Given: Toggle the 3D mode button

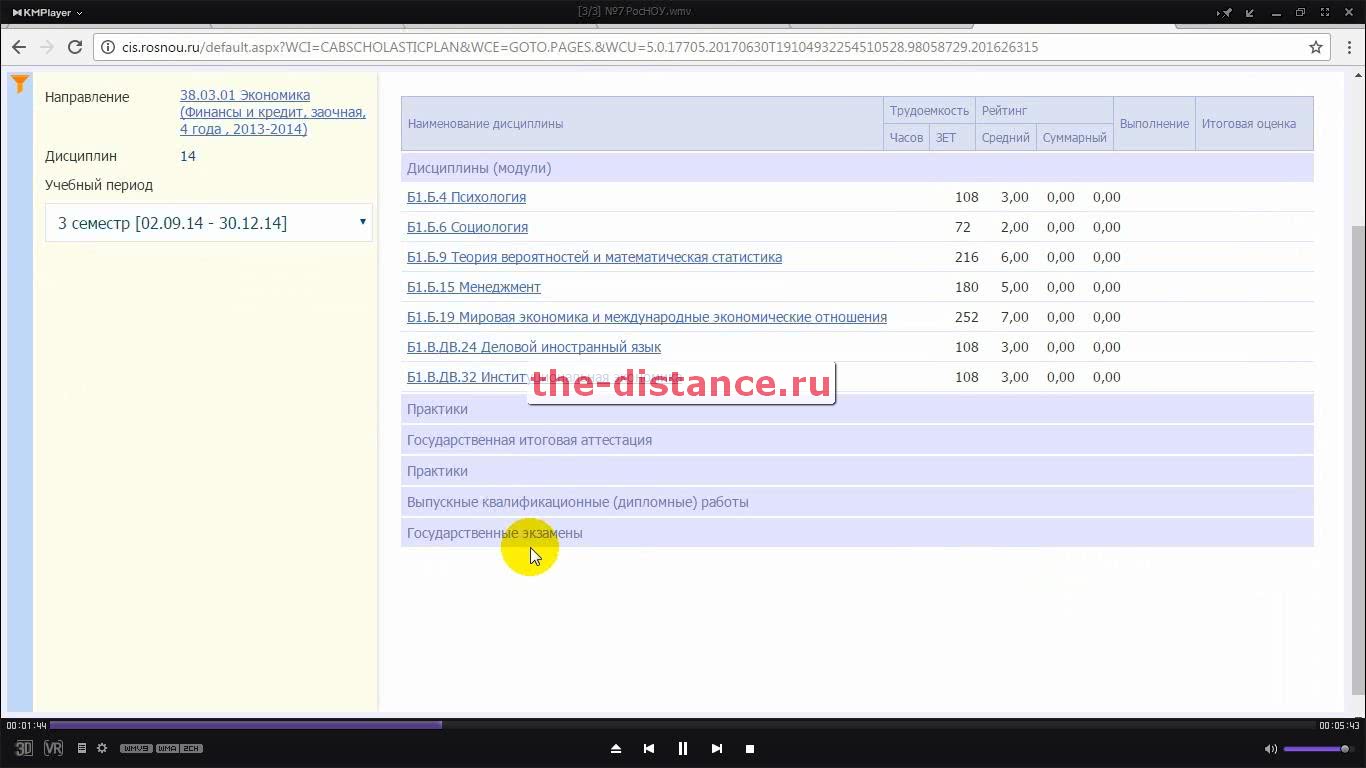Looking at the screenshot, I should [24, 748].
